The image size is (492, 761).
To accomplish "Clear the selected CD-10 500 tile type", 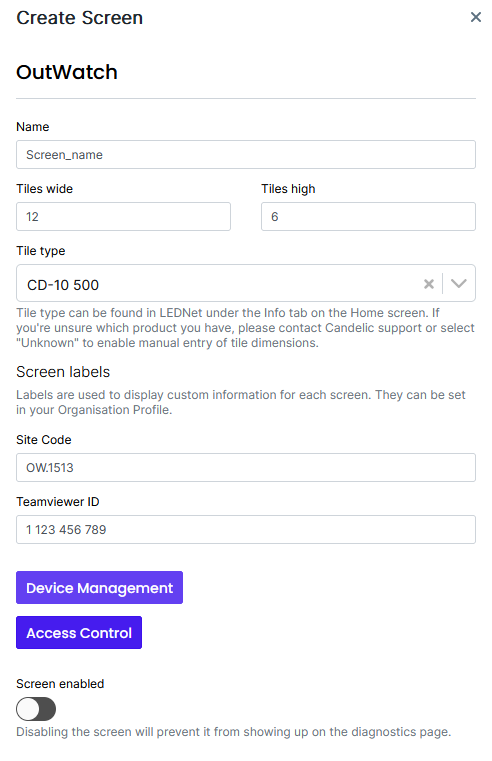I will point(428,284).
